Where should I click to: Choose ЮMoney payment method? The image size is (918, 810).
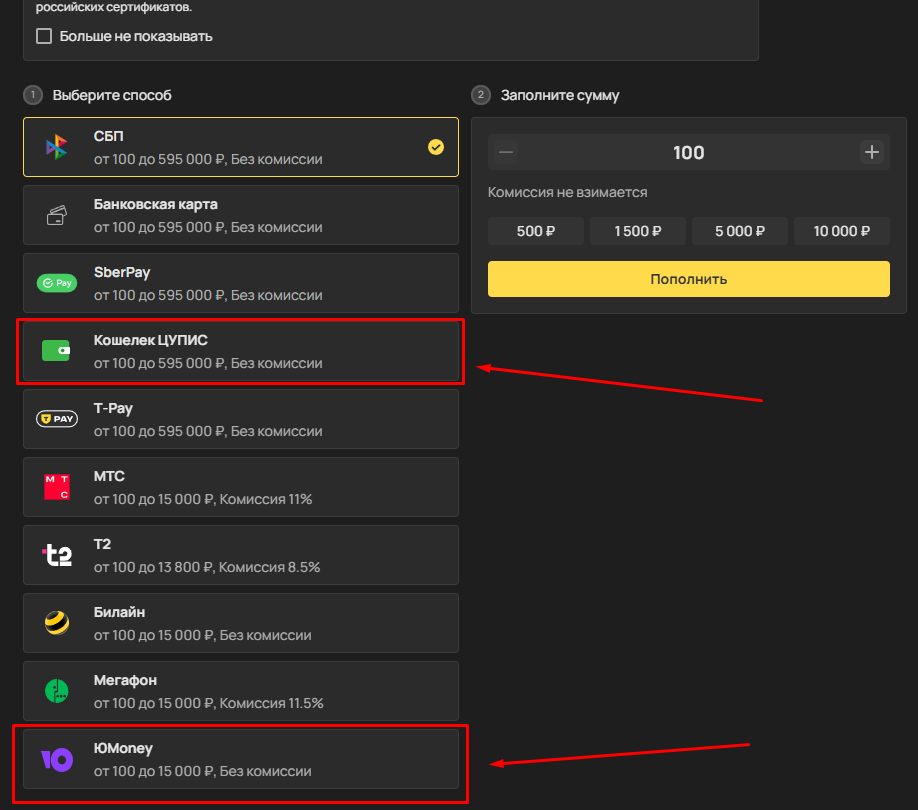241,759
